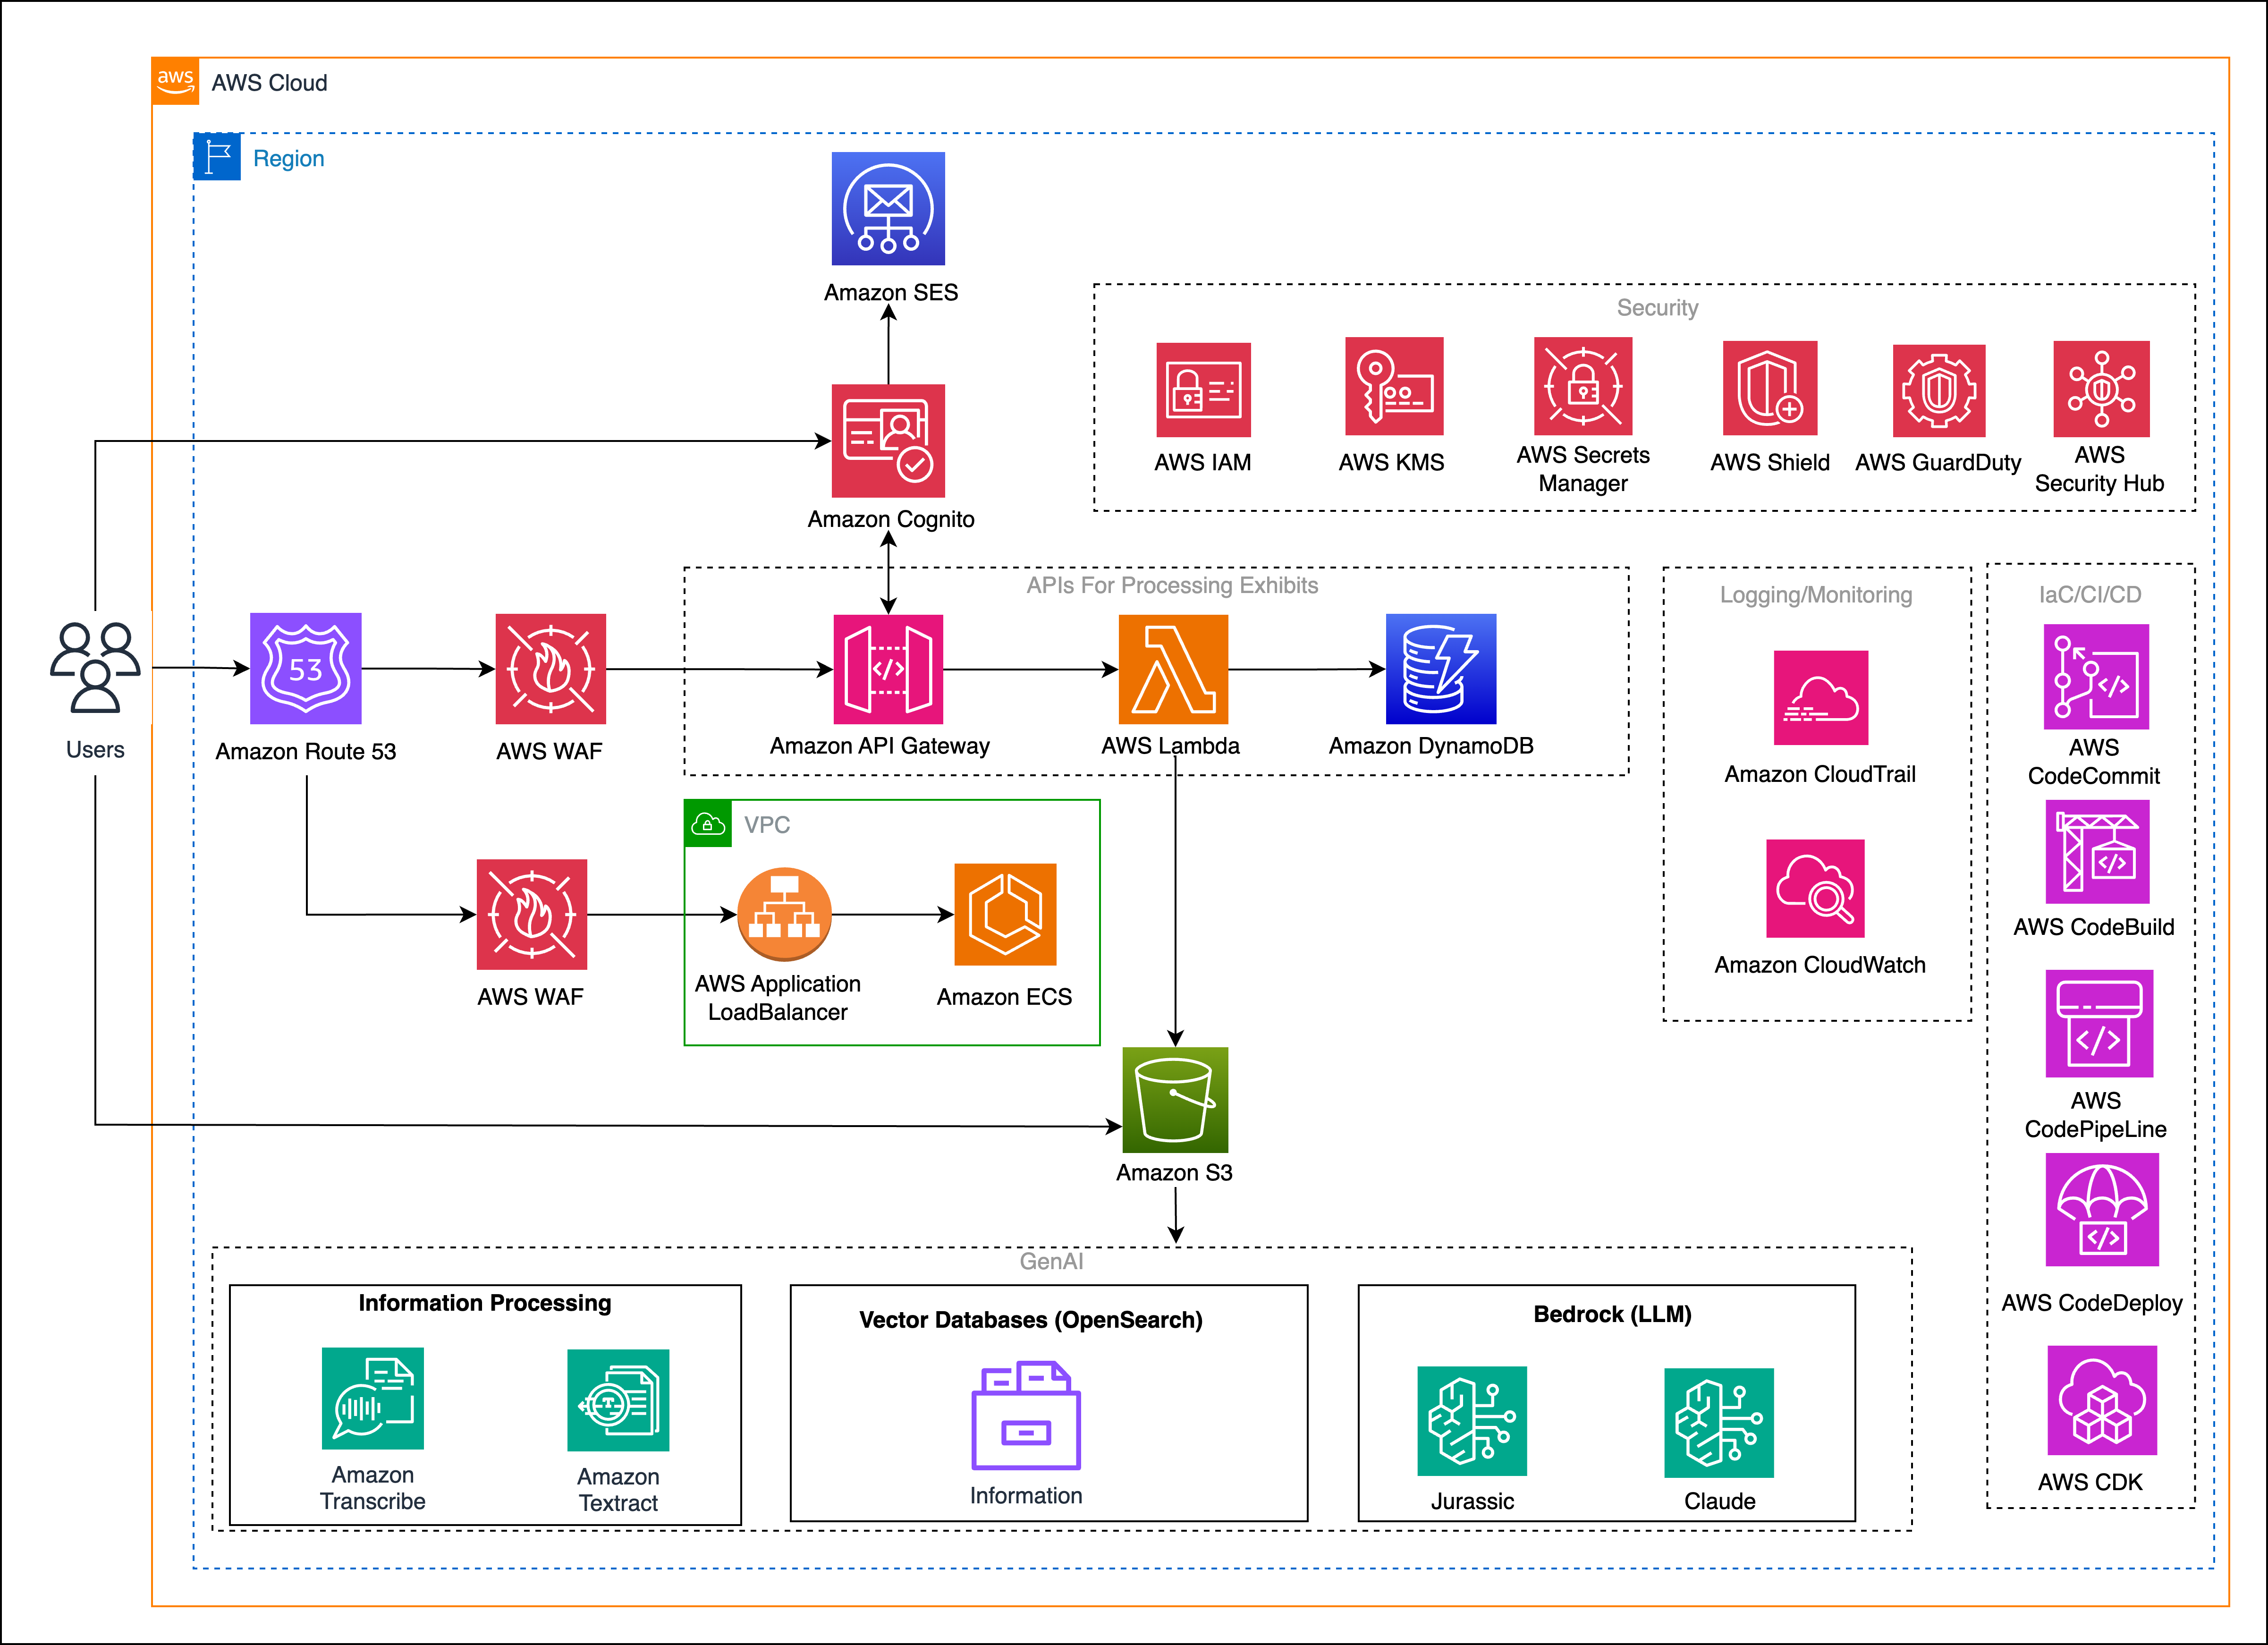Click the Vector Databases (OpenSearch) heading
Screen dimensions: 2268x1645
coord(1030,1320)
